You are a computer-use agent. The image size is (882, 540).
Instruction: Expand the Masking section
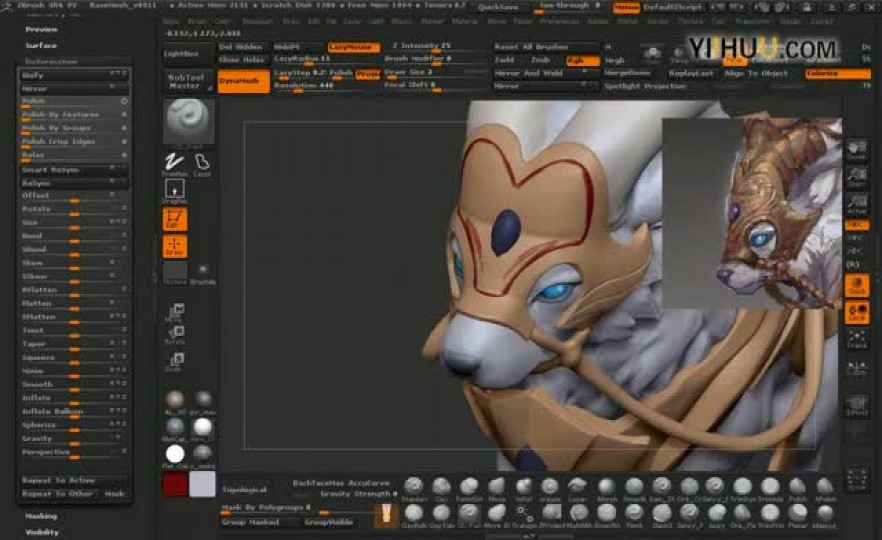tap(41, 516)
